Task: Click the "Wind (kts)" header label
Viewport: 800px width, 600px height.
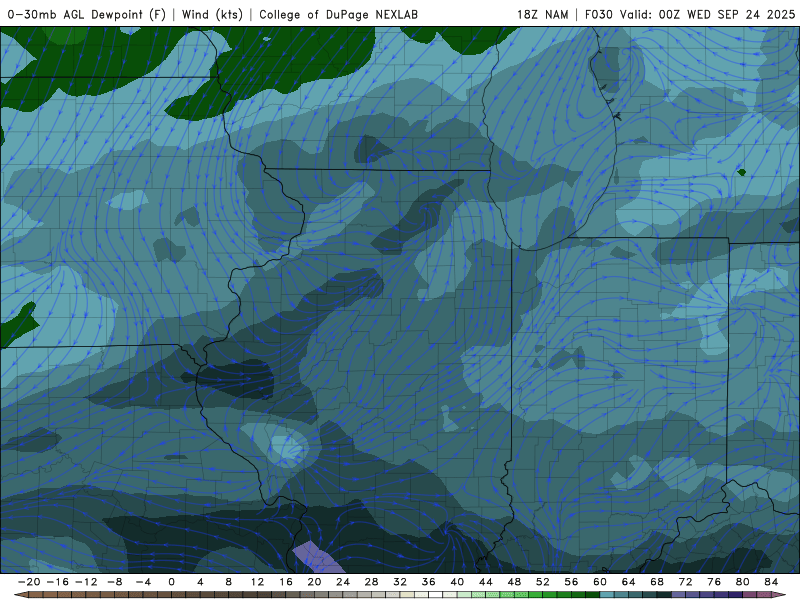Action: (212, 14)
